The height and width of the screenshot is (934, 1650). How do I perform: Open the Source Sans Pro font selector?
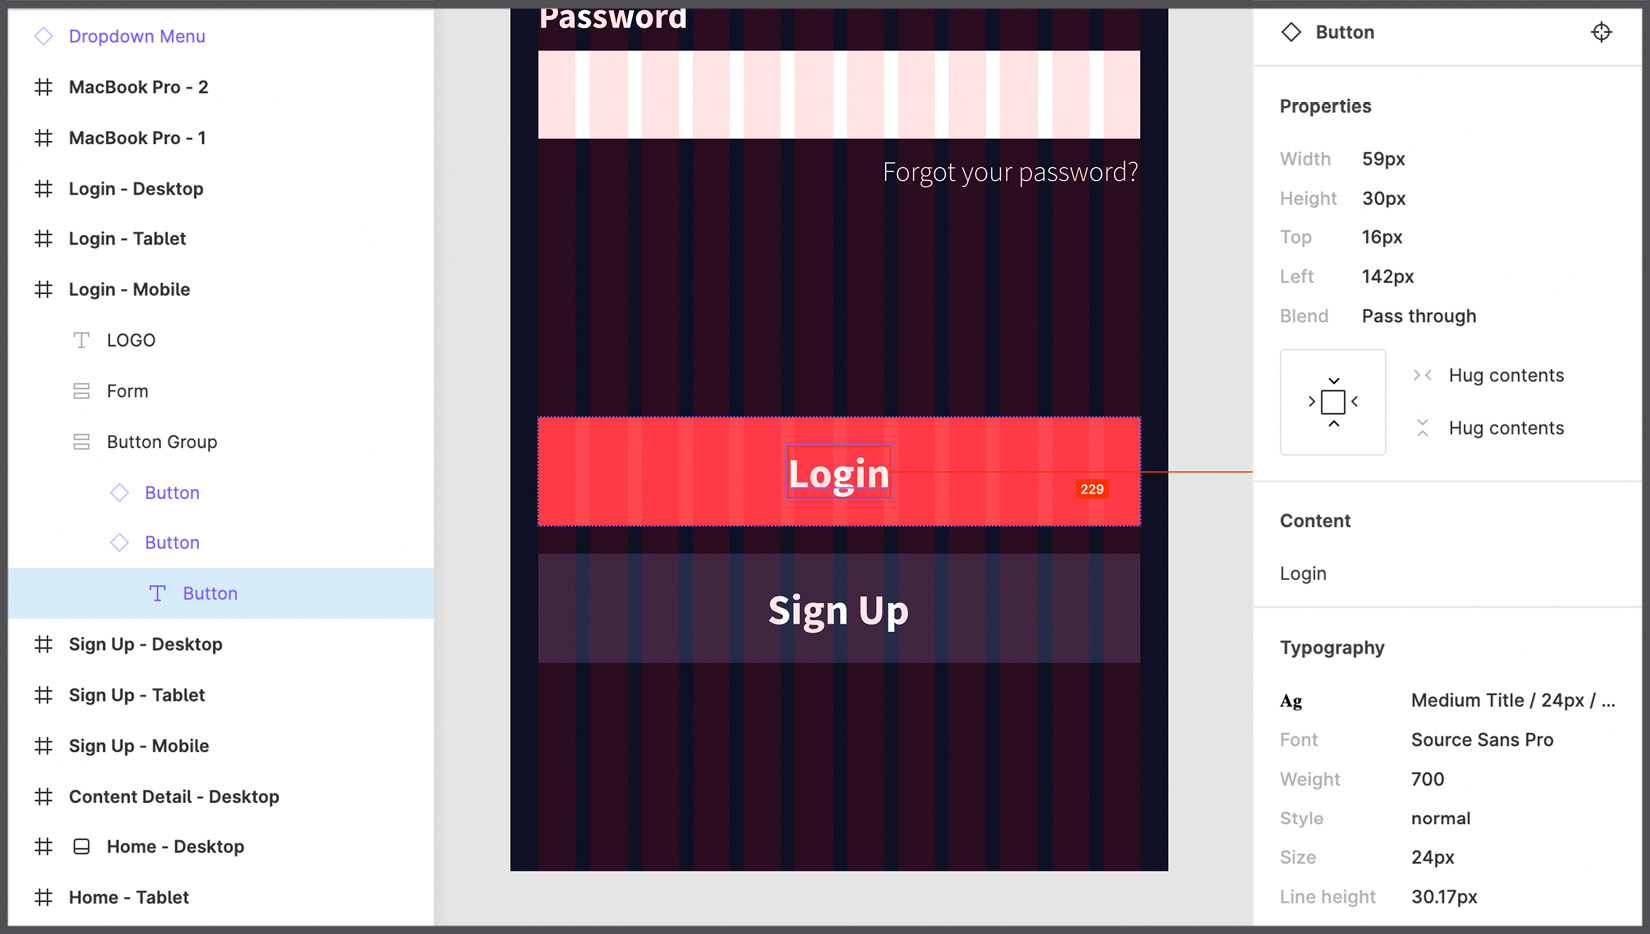coord(1482,740)
